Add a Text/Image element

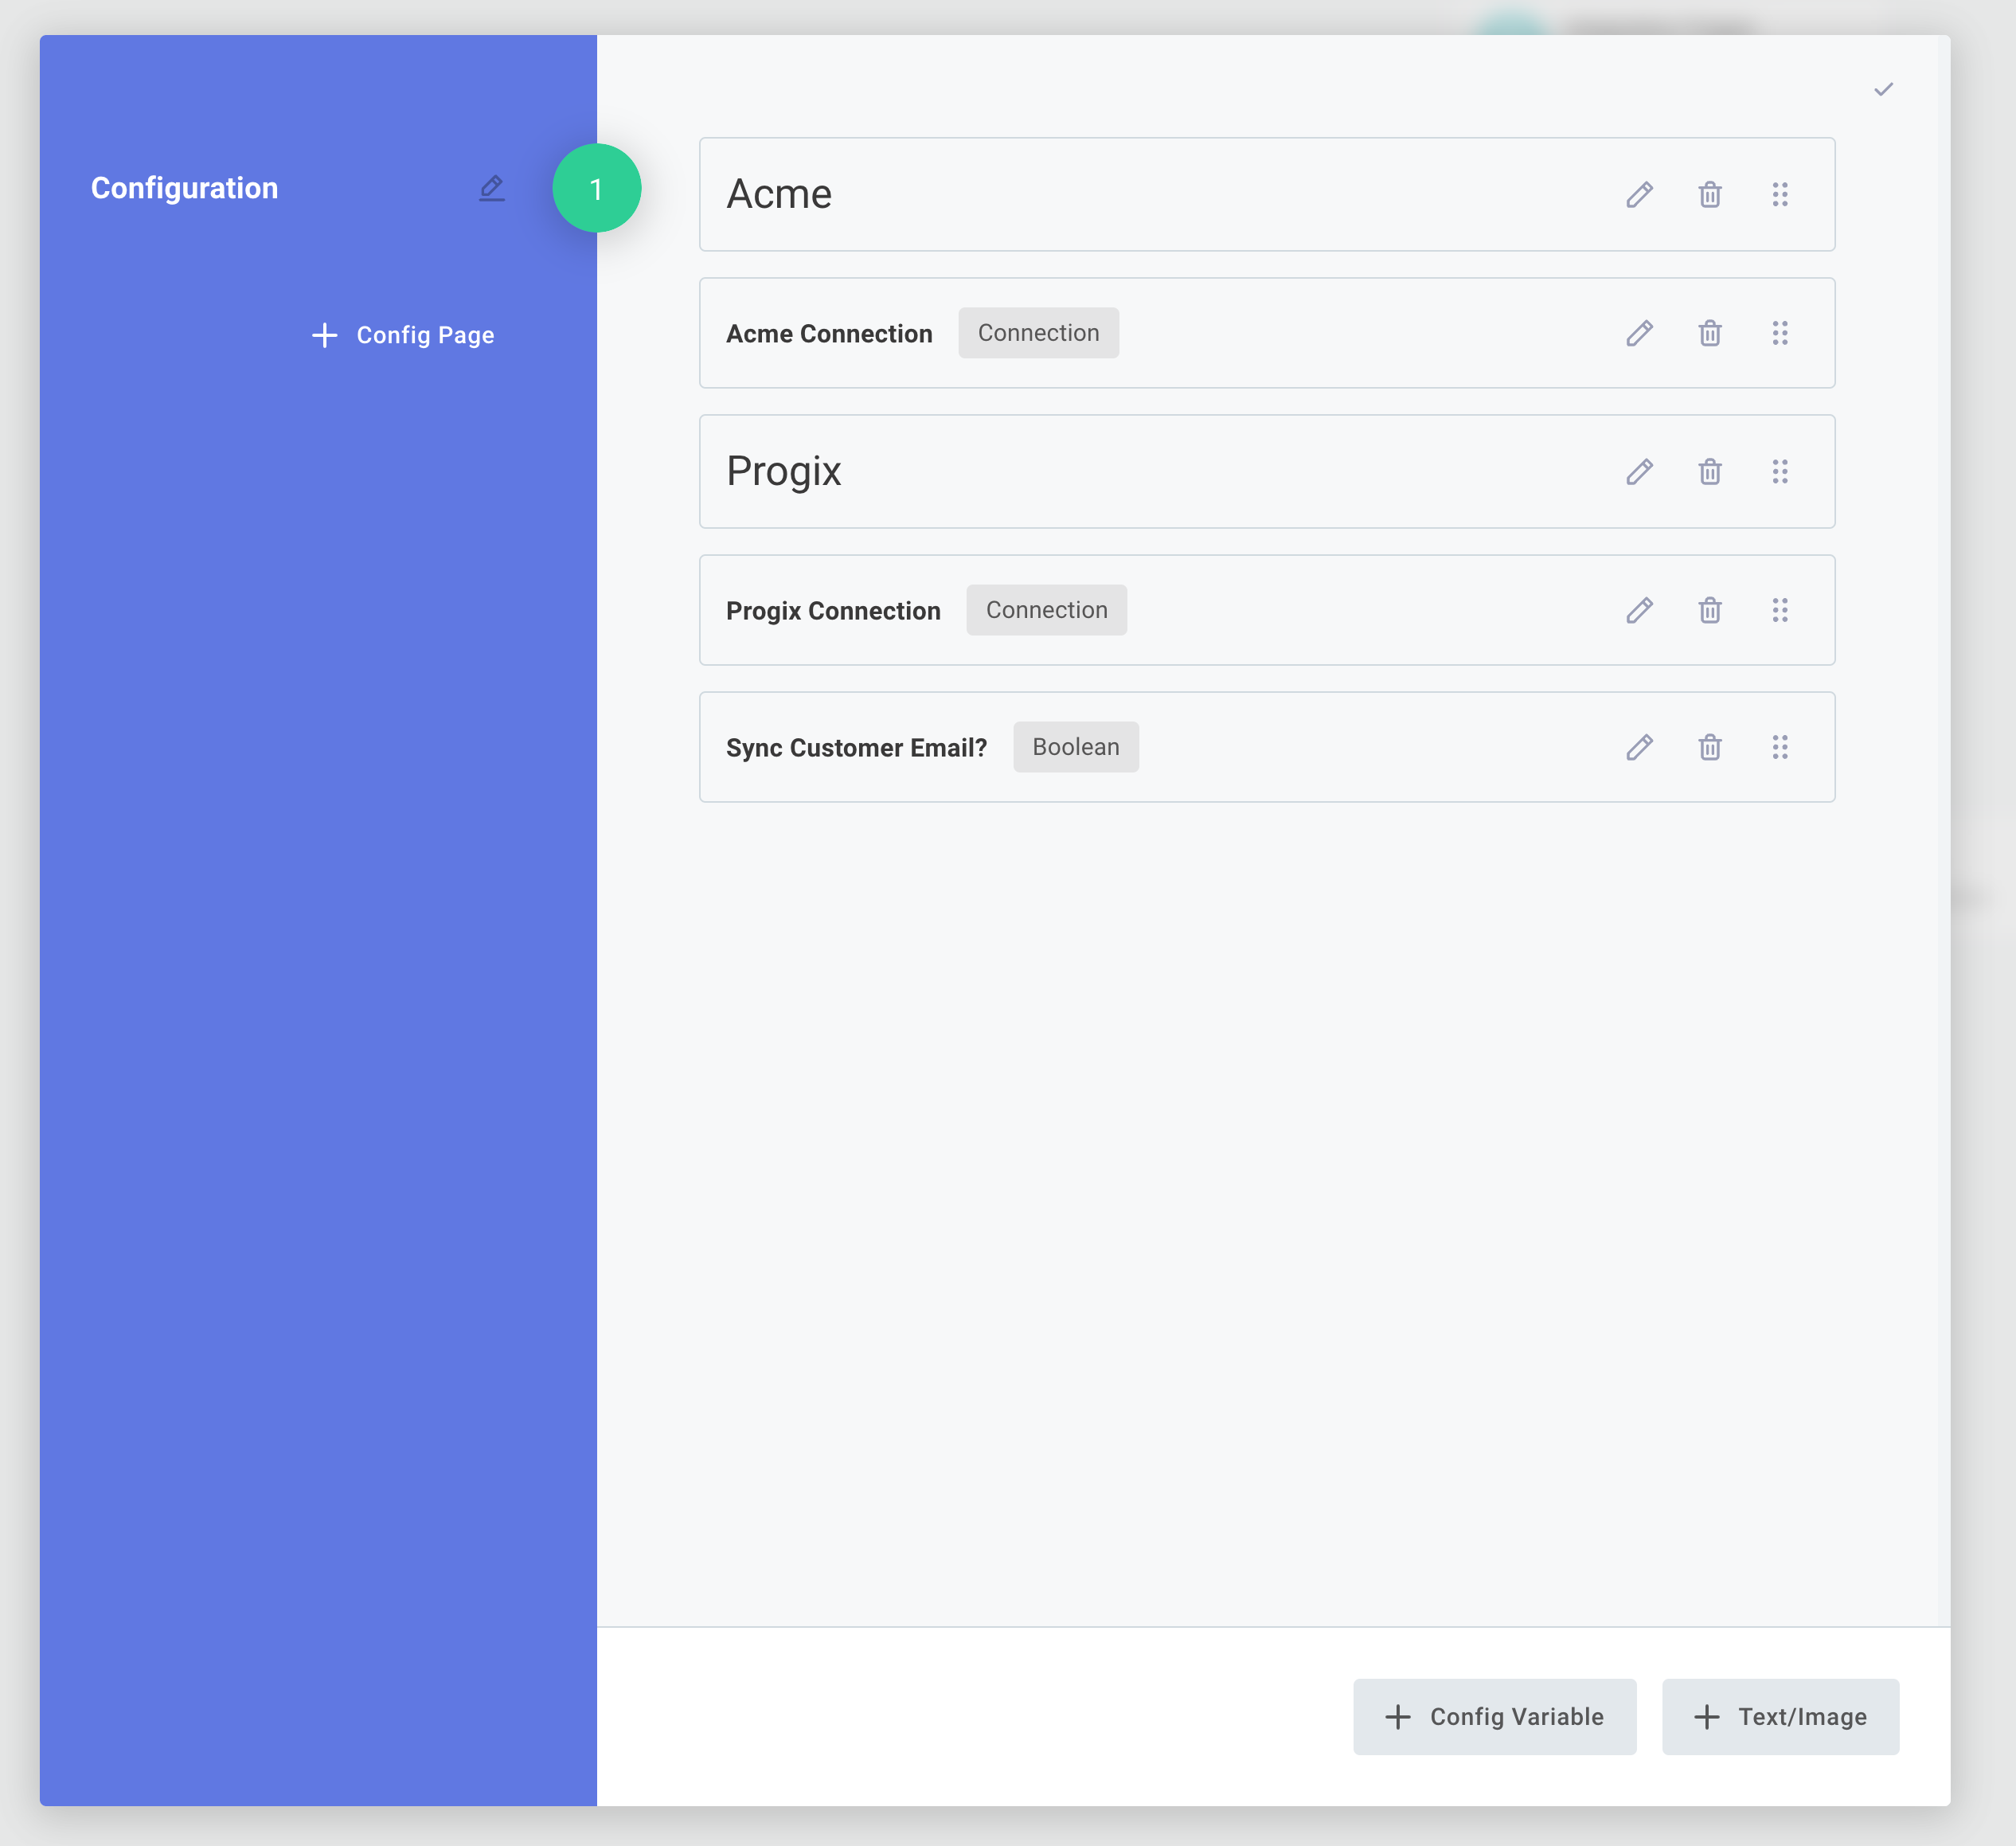[x=1780, y=1716]
